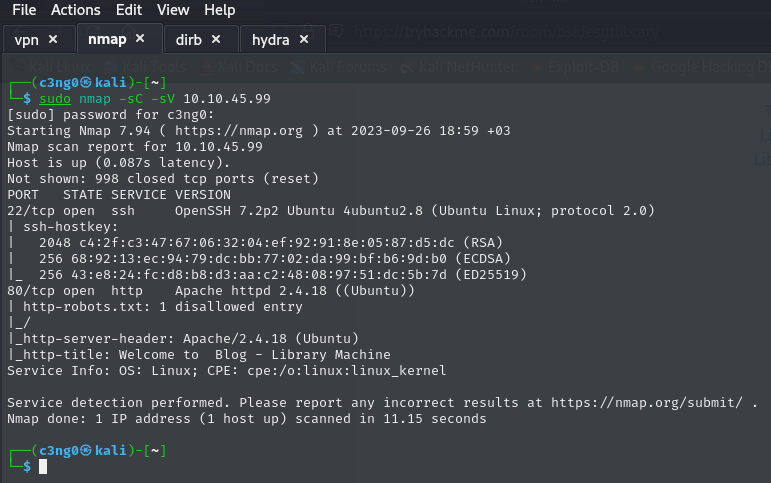The height and width of the screenshot is (483, 771).
Task: Select the active nmap tab
Action: (x=106, y=39)
